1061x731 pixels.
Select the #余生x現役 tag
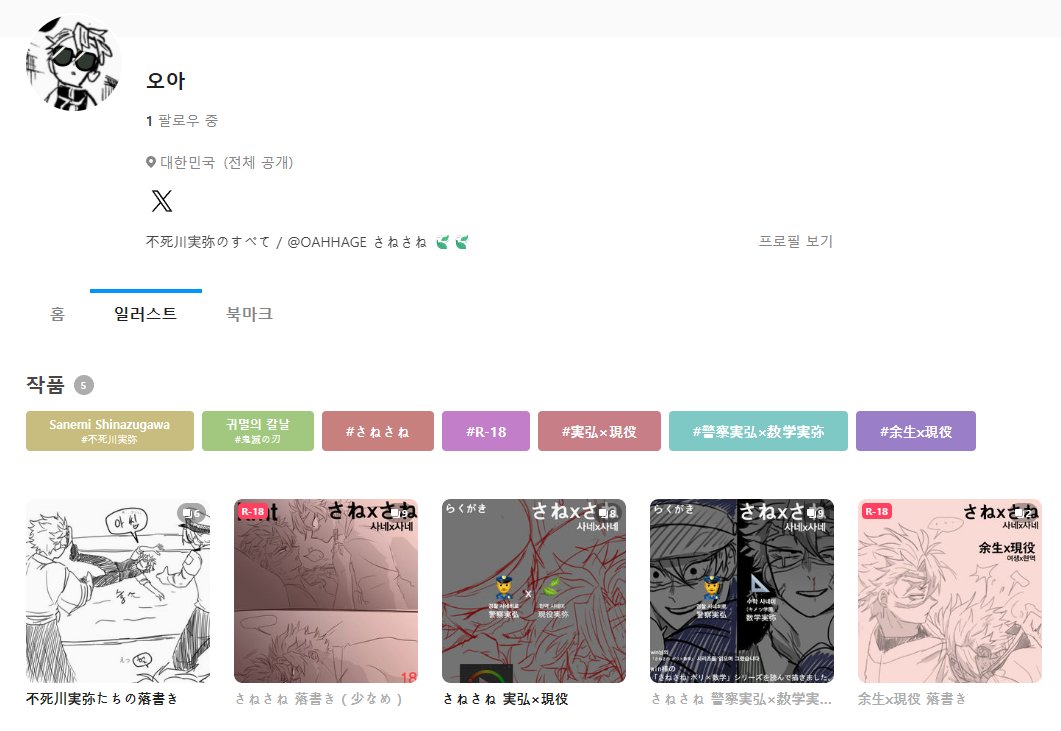point(916,430)
